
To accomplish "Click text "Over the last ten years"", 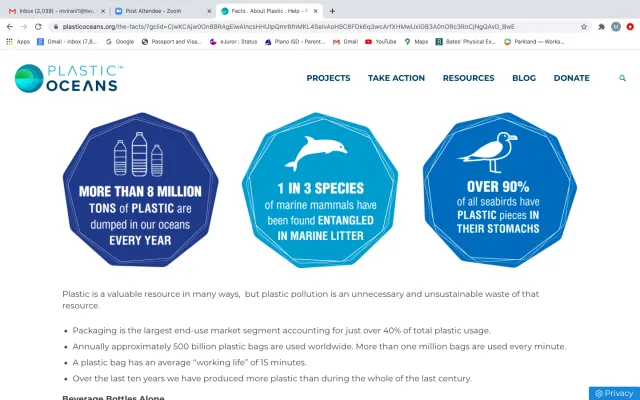I will coord(118,378).
